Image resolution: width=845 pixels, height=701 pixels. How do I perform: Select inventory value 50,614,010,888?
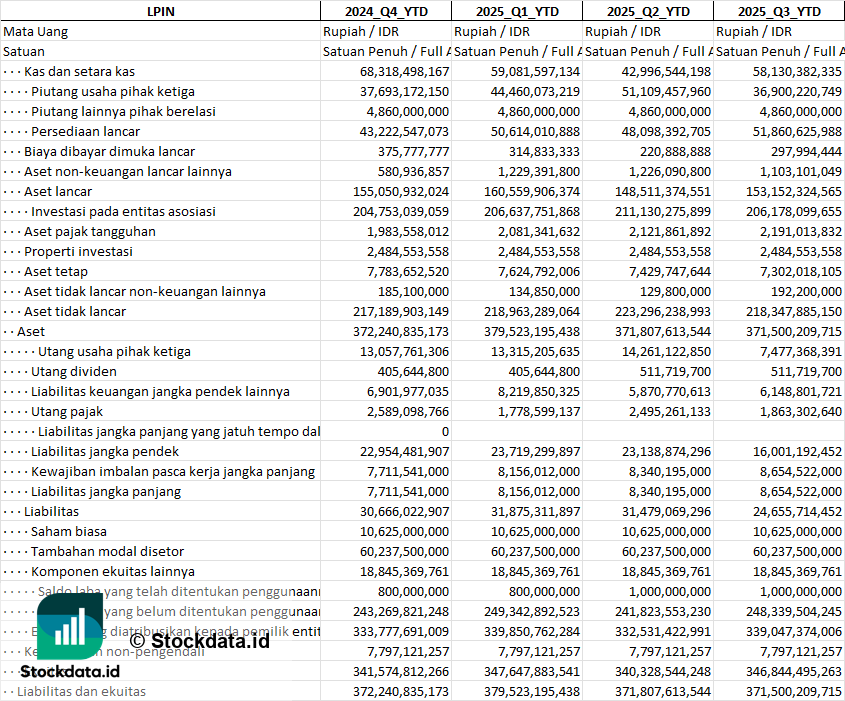pos(535,131)
